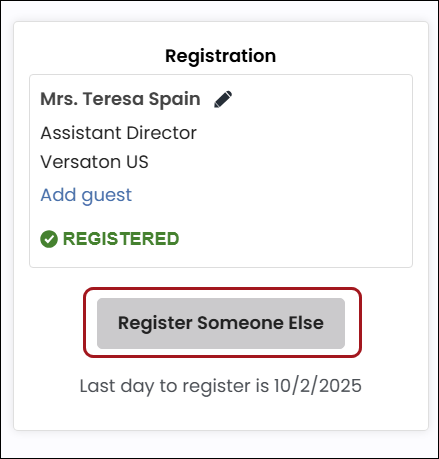
Task: Click the word Director in job title
Action: tap(162, 133)
